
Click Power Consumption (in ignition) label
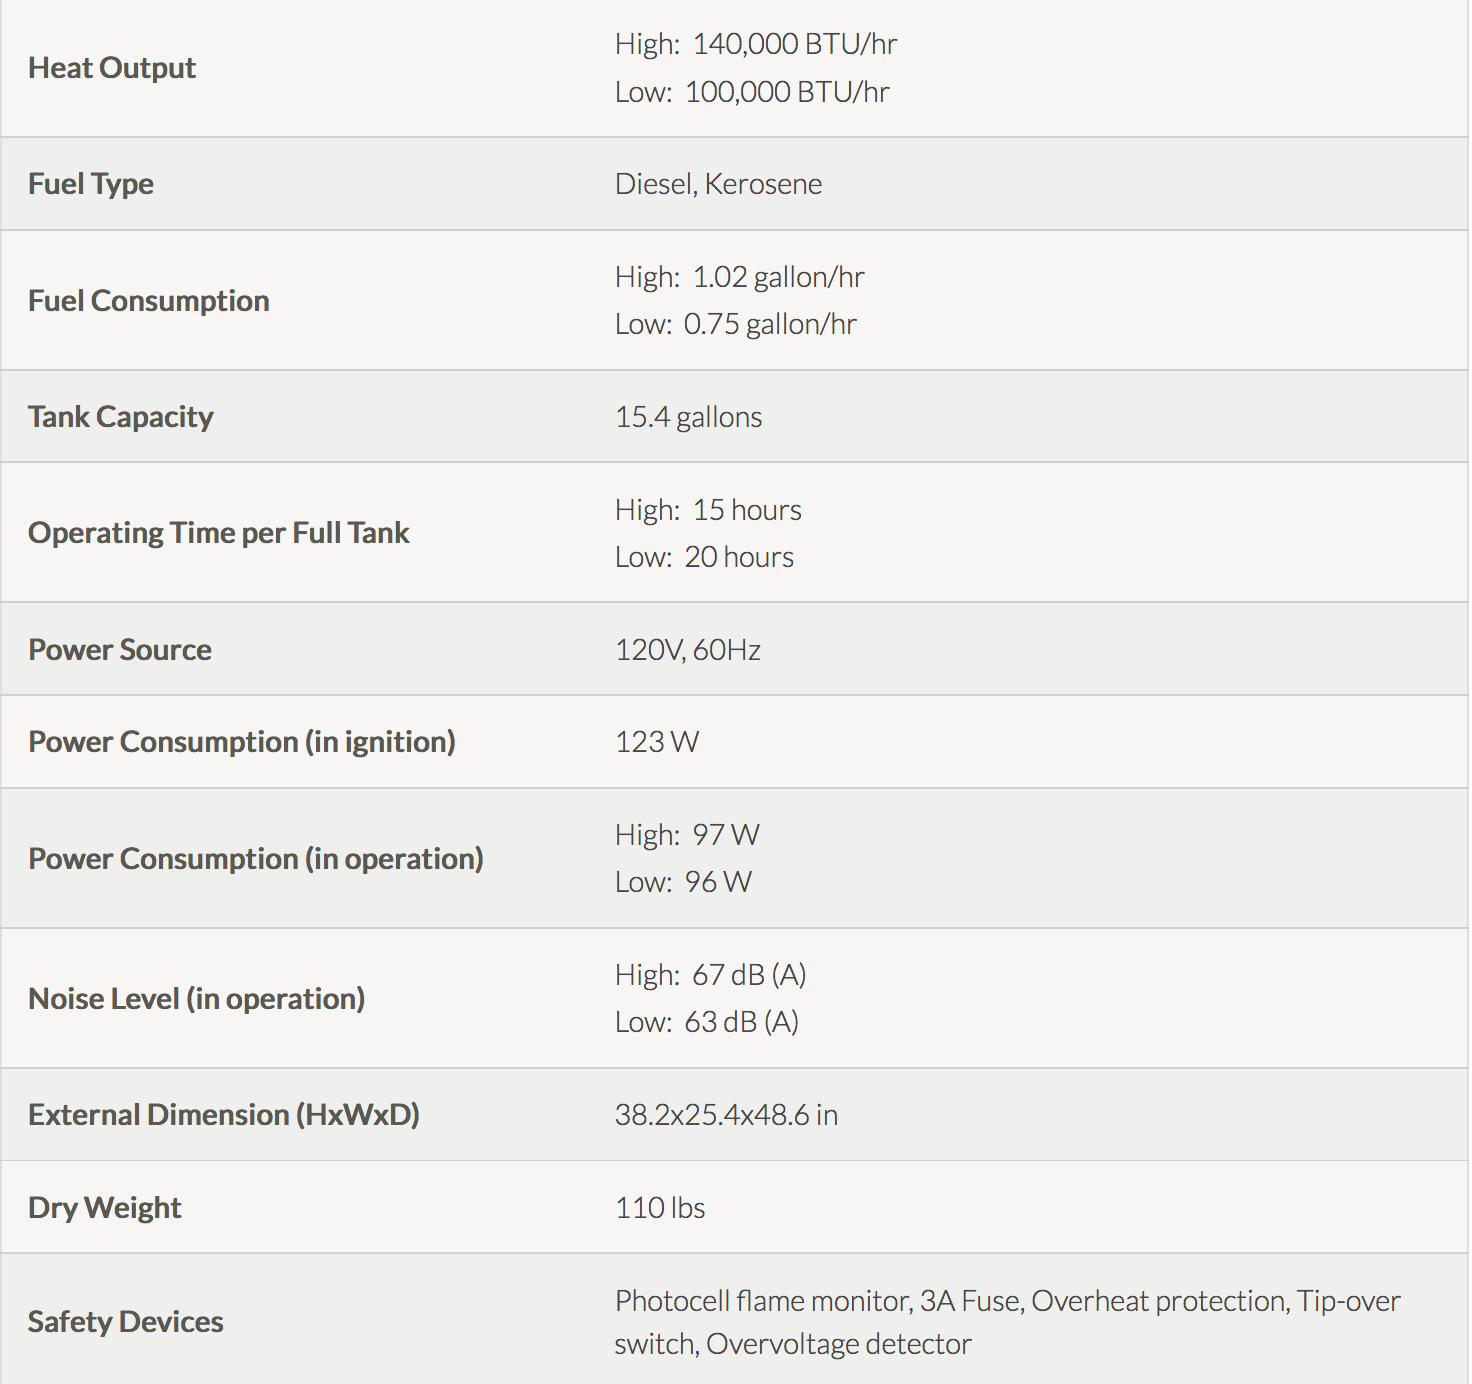[x=242, y=742]
